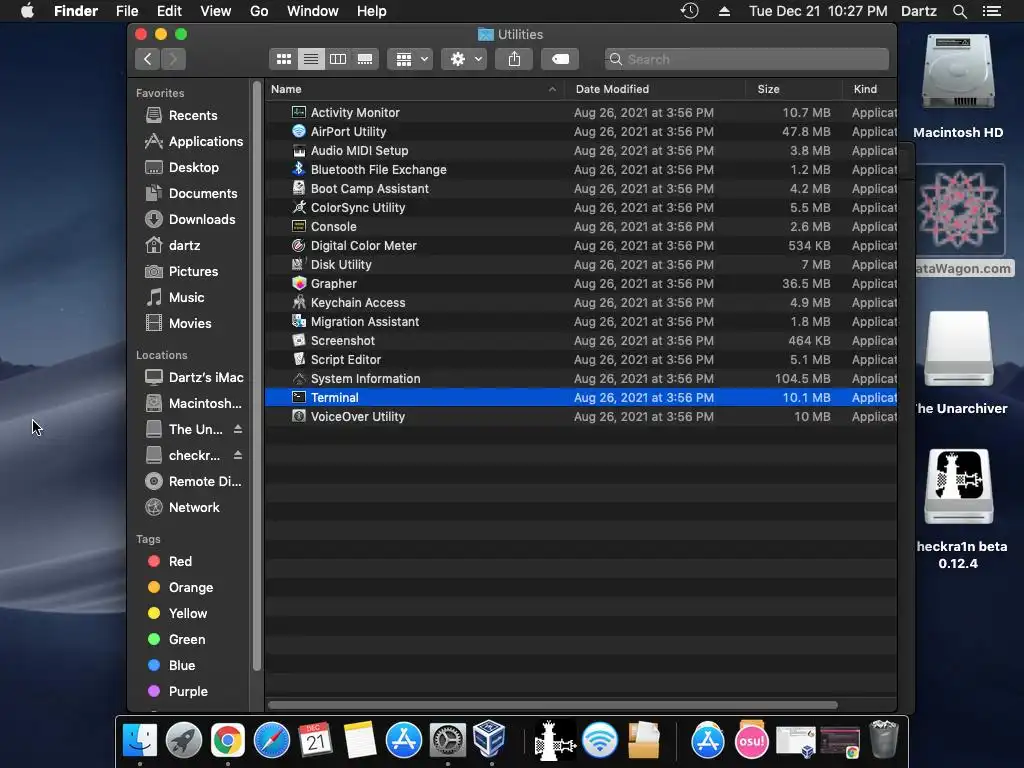Open the Apple menu

pos(27,11)
